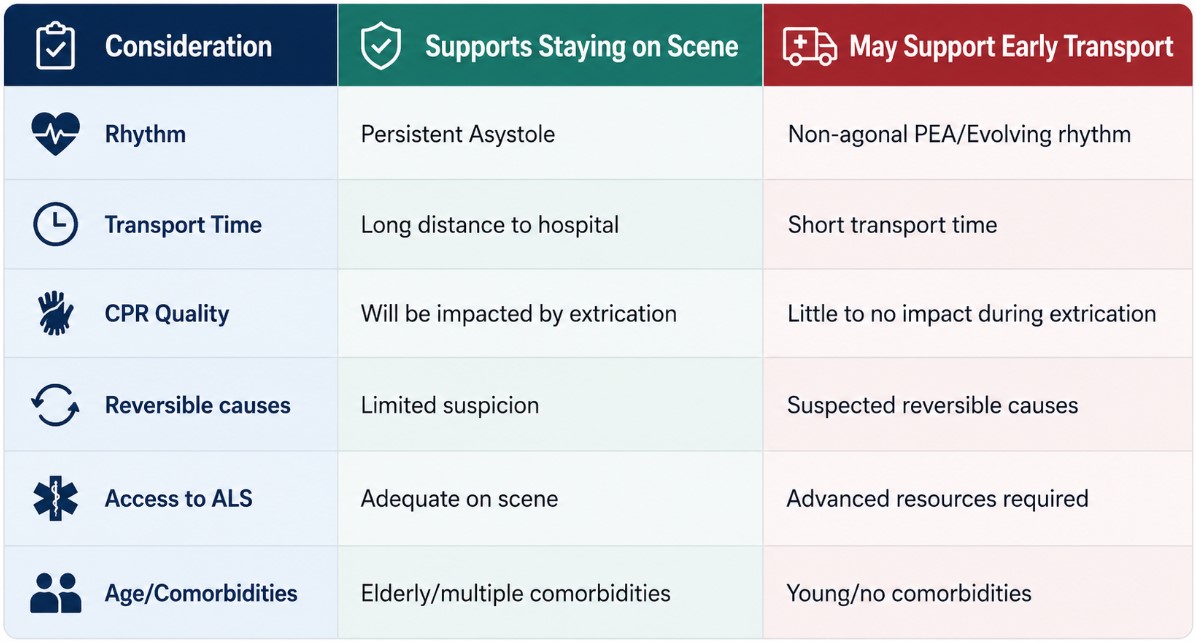Click the Short transport time cell
This screenshot has width=1196, height=642.
[978, 224]
